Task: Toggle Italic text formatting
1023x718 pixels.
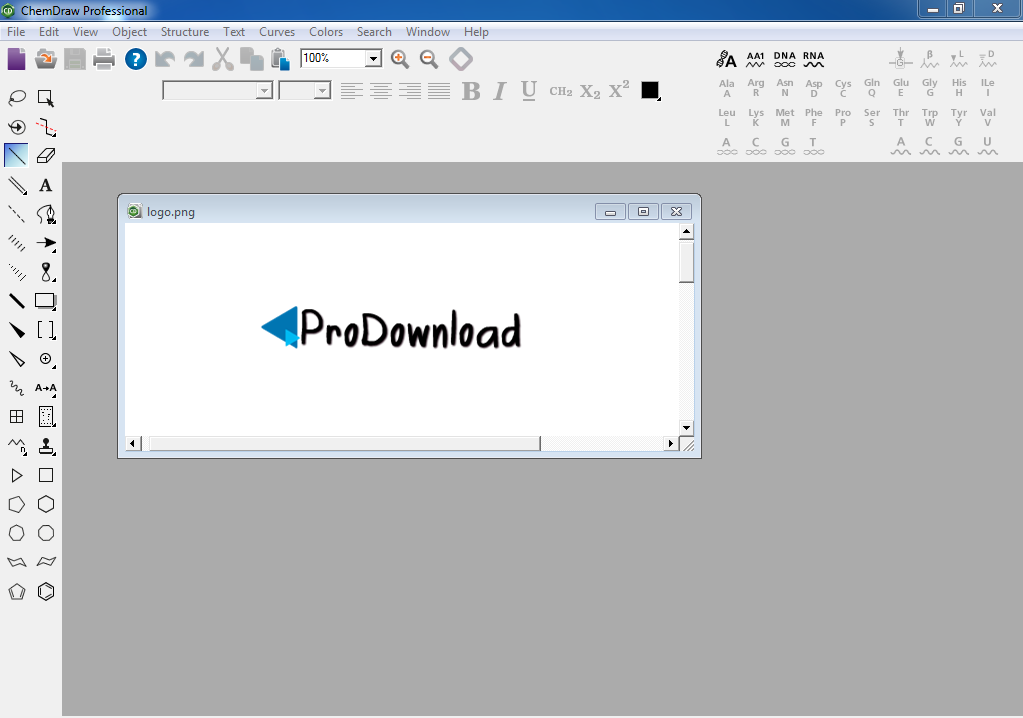Action: coord(500,91)
